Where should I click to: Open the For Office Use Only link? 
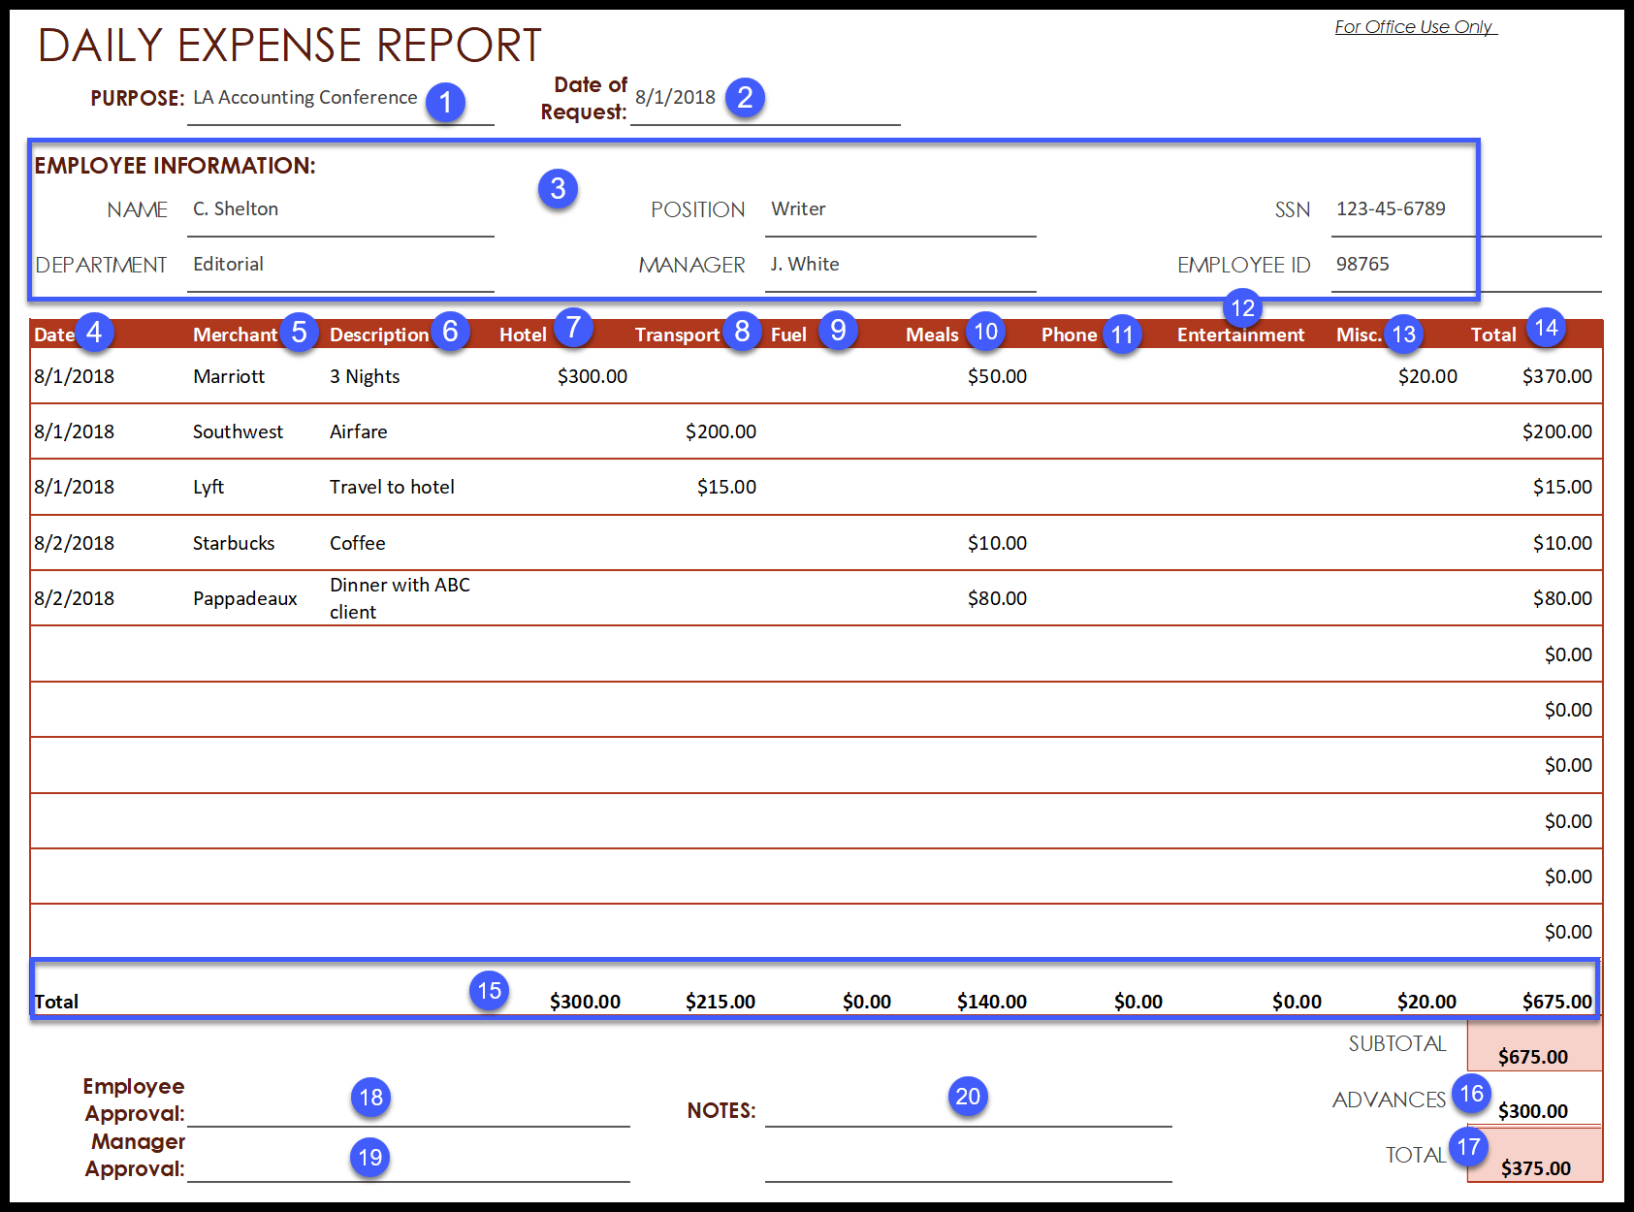pyautogui.click(x=1414, y=27)
